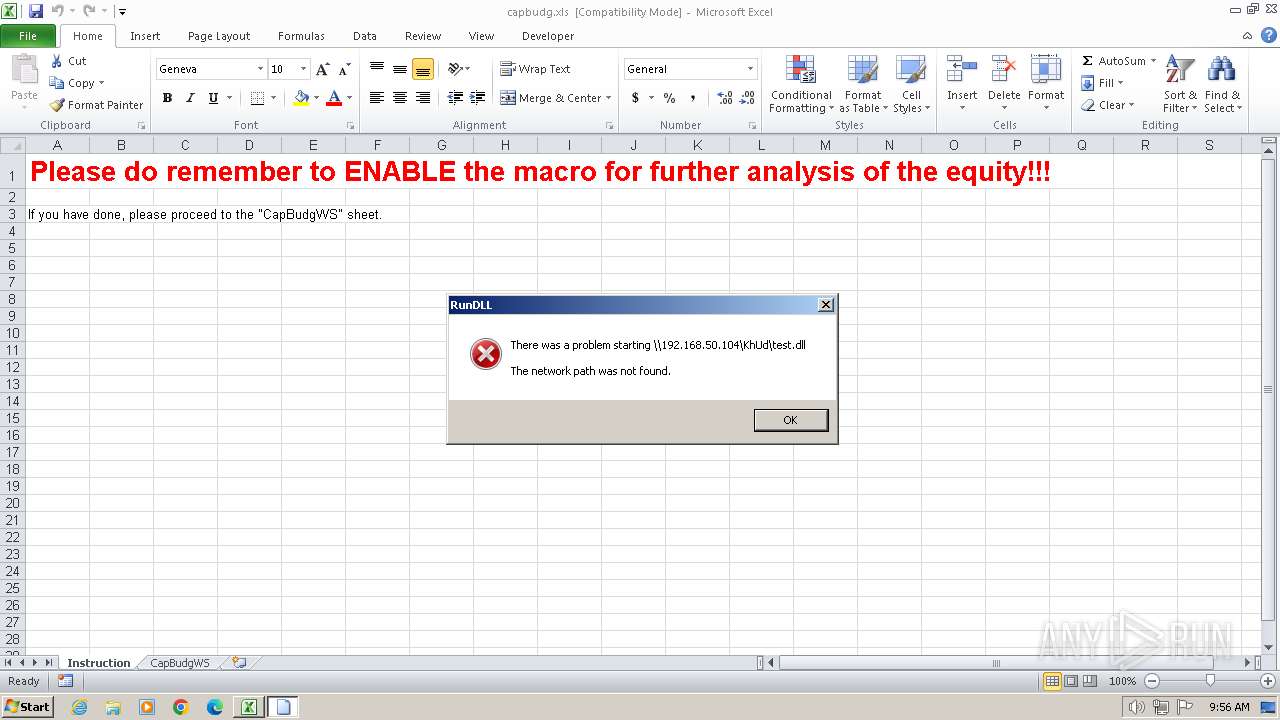Click the Delete cells icon
This screenshot has width=1280, height=720.
(1004, 70)
